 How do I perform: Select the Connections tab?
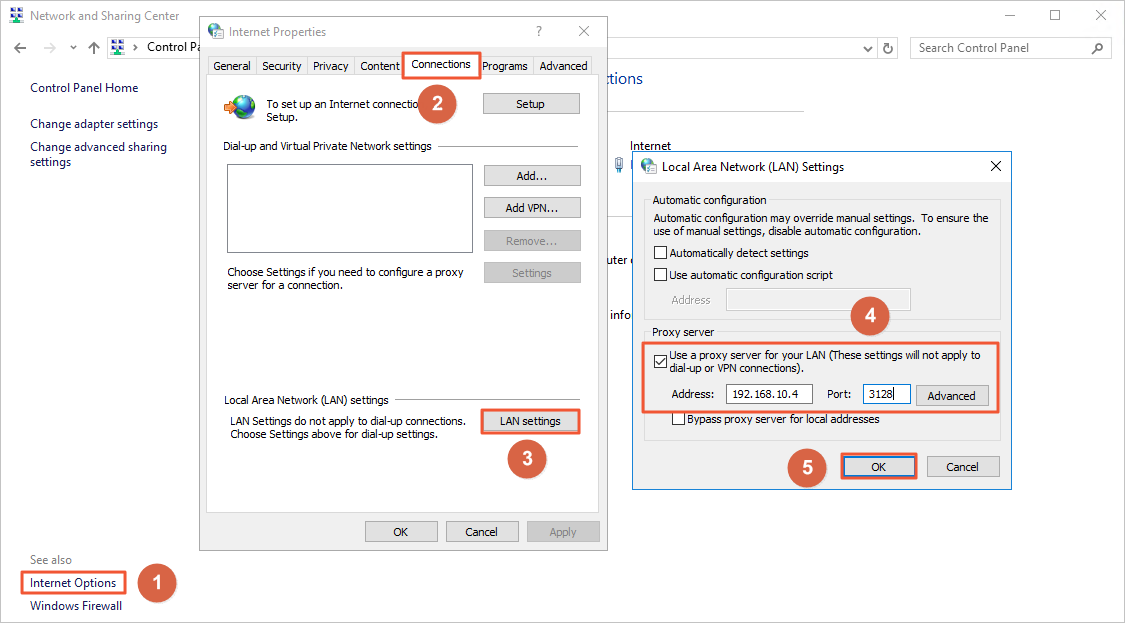point(441,65)
